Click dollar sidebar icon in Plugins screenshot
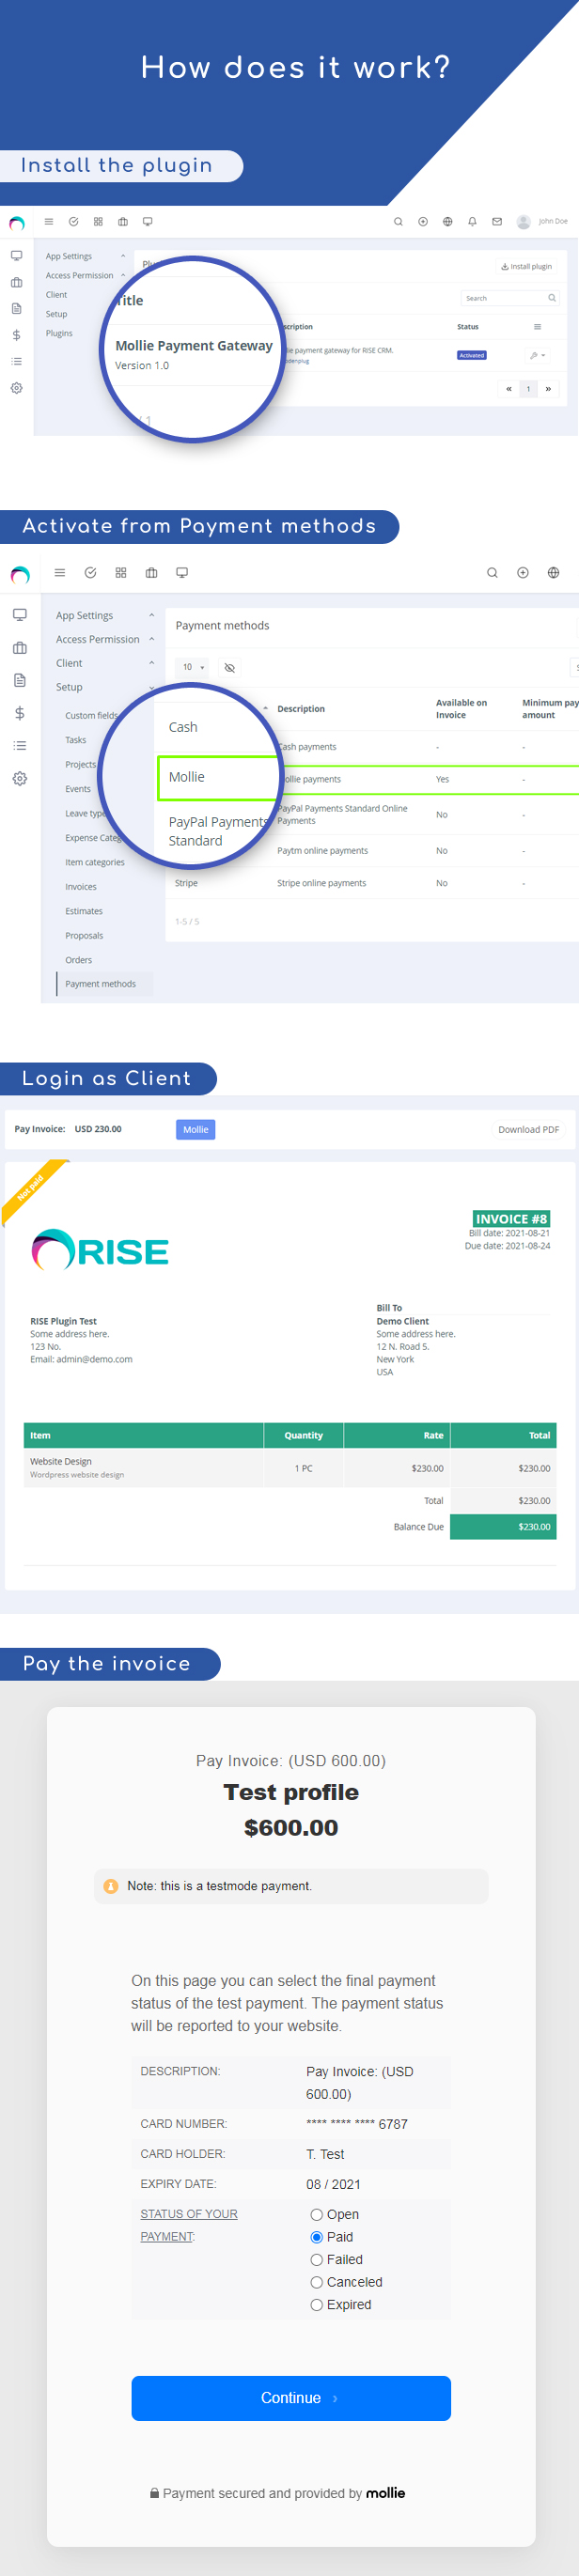Image resolution: width=579 pixels, height=2576 pixels. 16,335
